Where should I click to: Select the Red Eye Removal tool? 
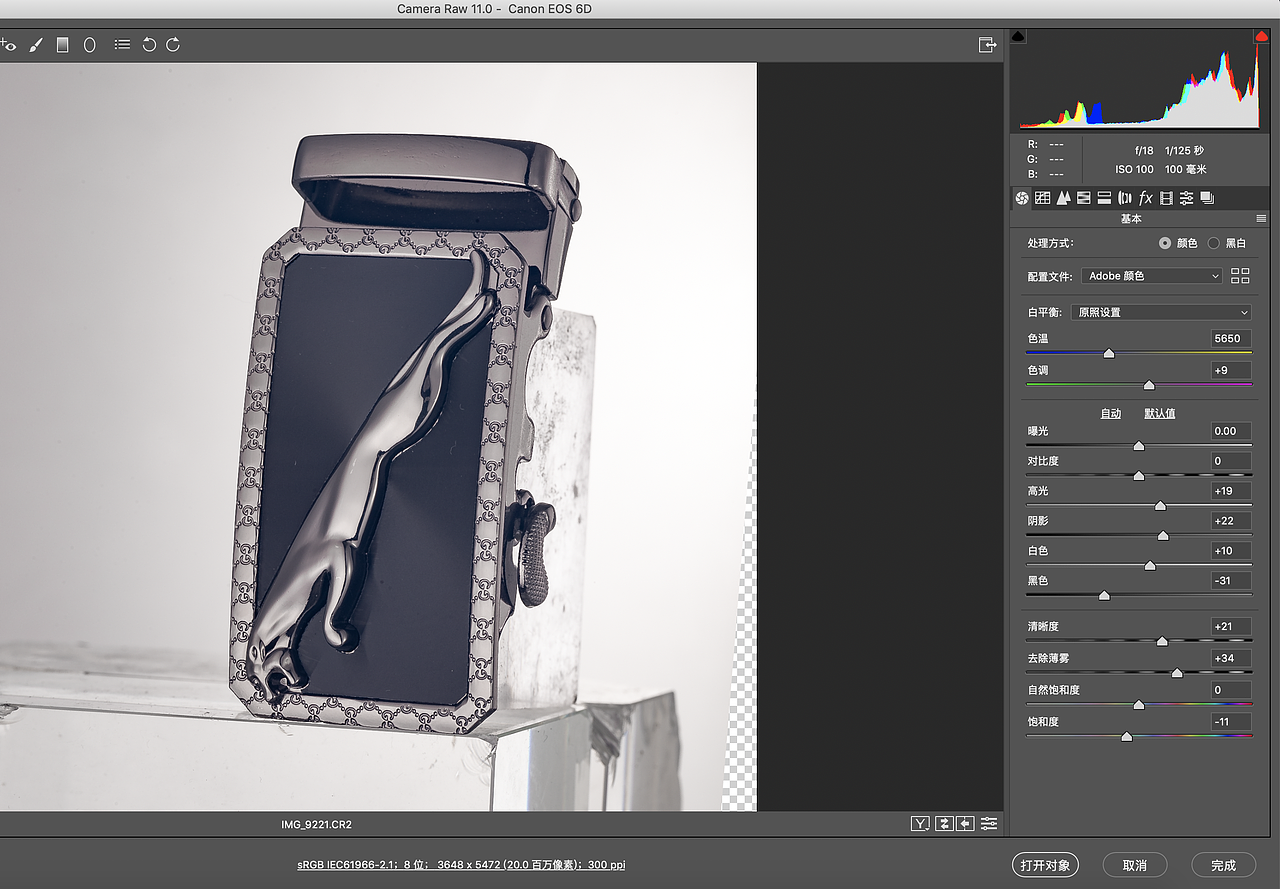(8, 45)
